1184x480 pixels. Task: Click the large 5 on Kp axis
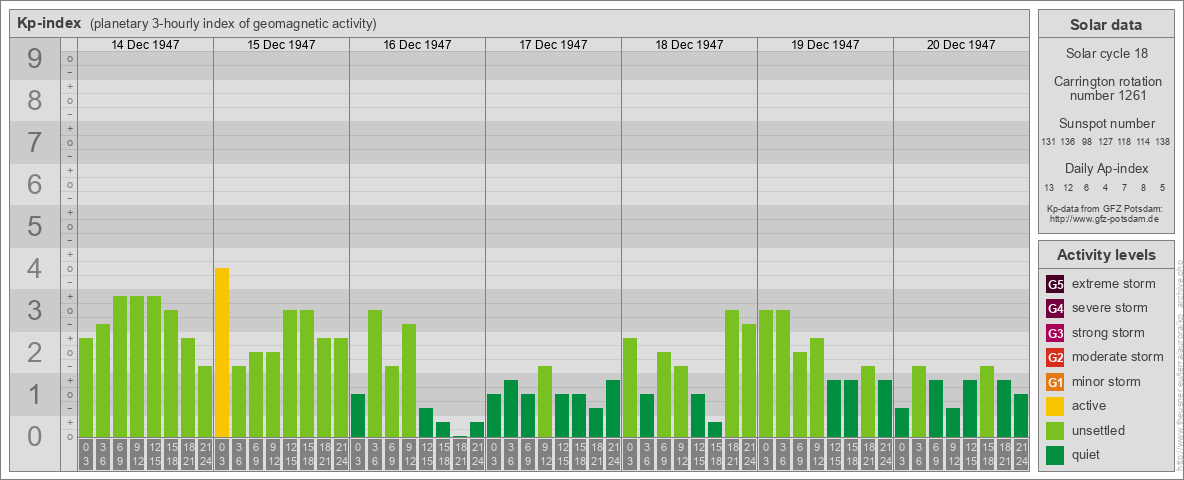click(x=34, y=226)
